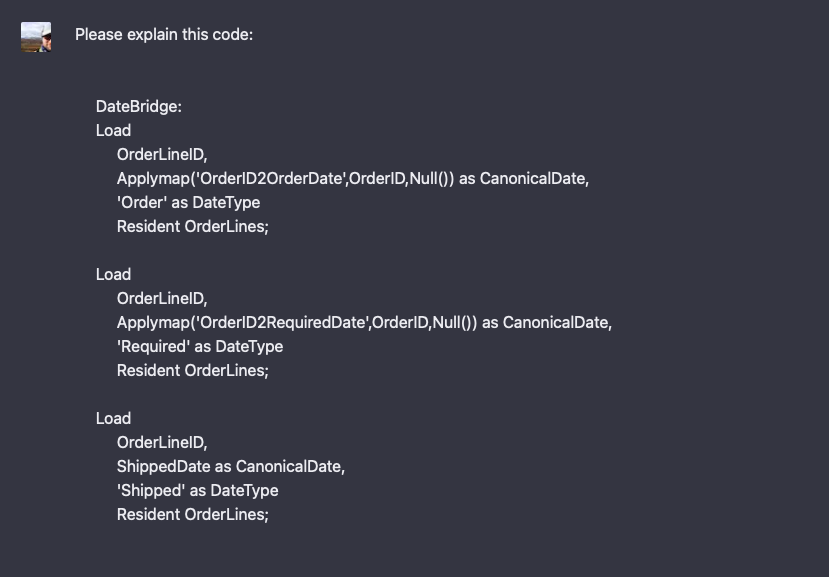The height and width of the screenshot is (577, 829).
Task: Click OrderLineID in the third Load block
Action: click(162, 443)
